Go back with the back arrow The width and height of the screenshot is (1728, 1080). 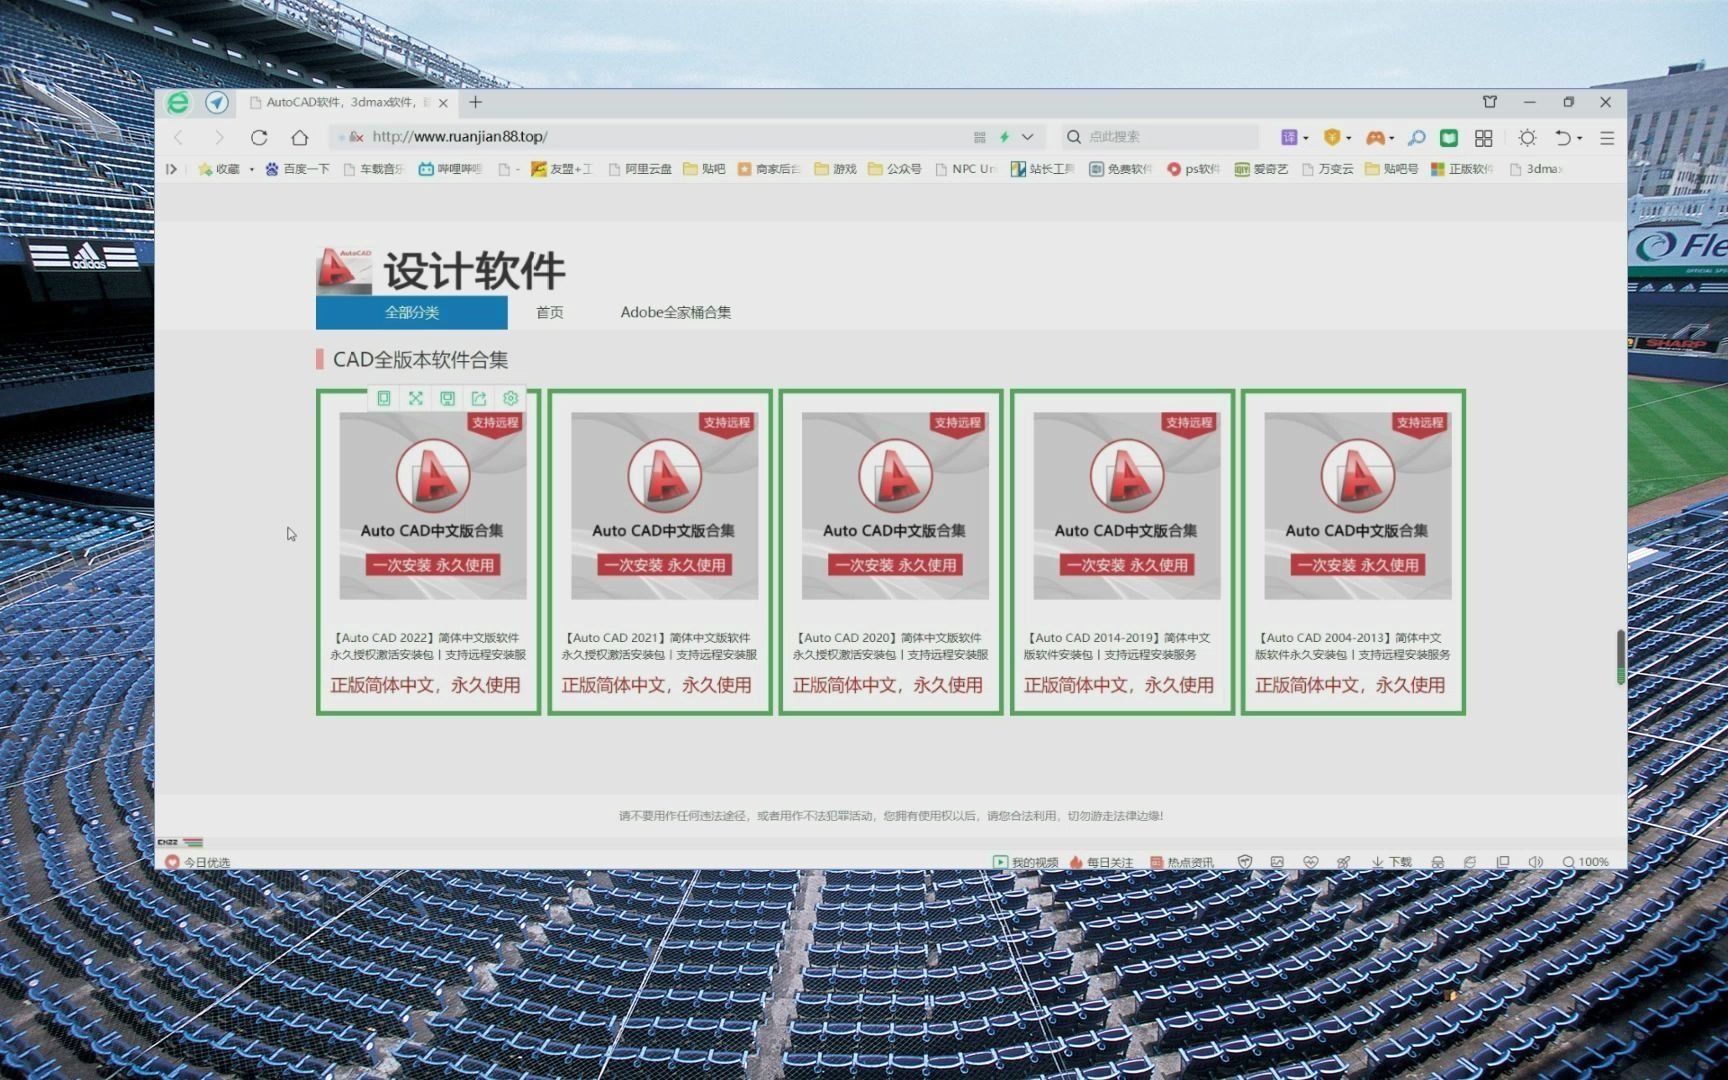click(x=179, y=137)
